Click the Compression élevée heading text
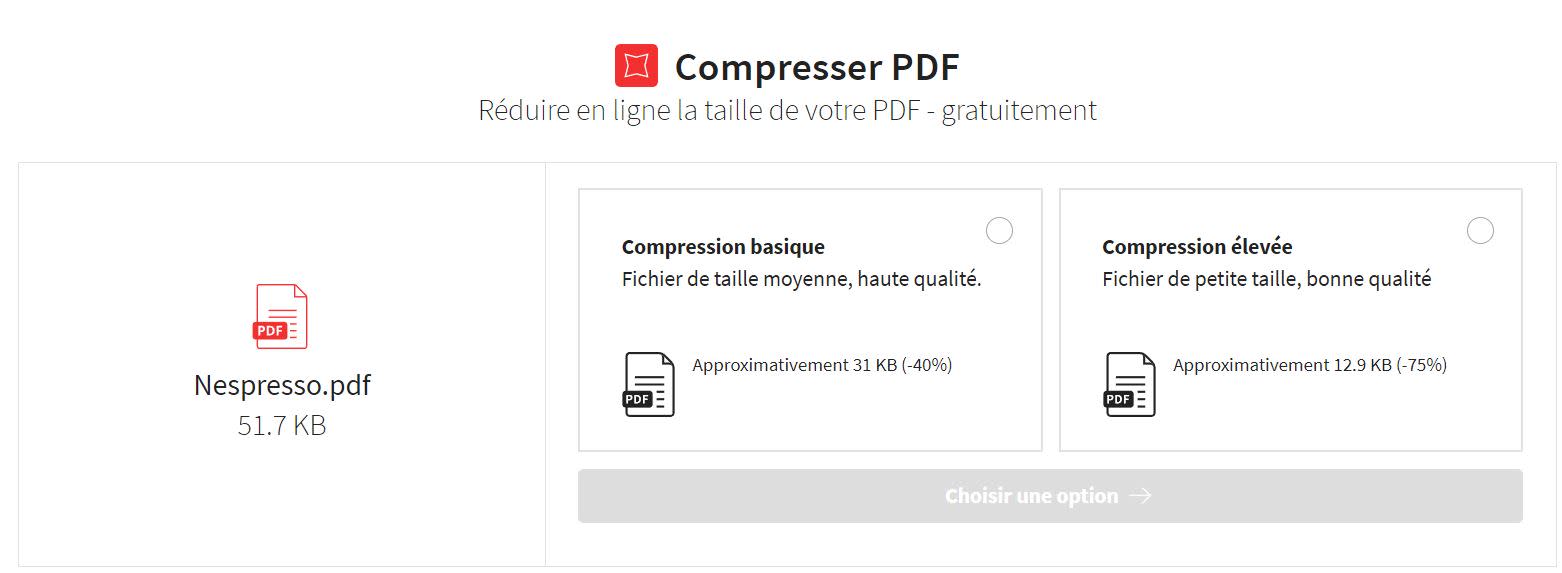1562x573 pixels. 1197,247
